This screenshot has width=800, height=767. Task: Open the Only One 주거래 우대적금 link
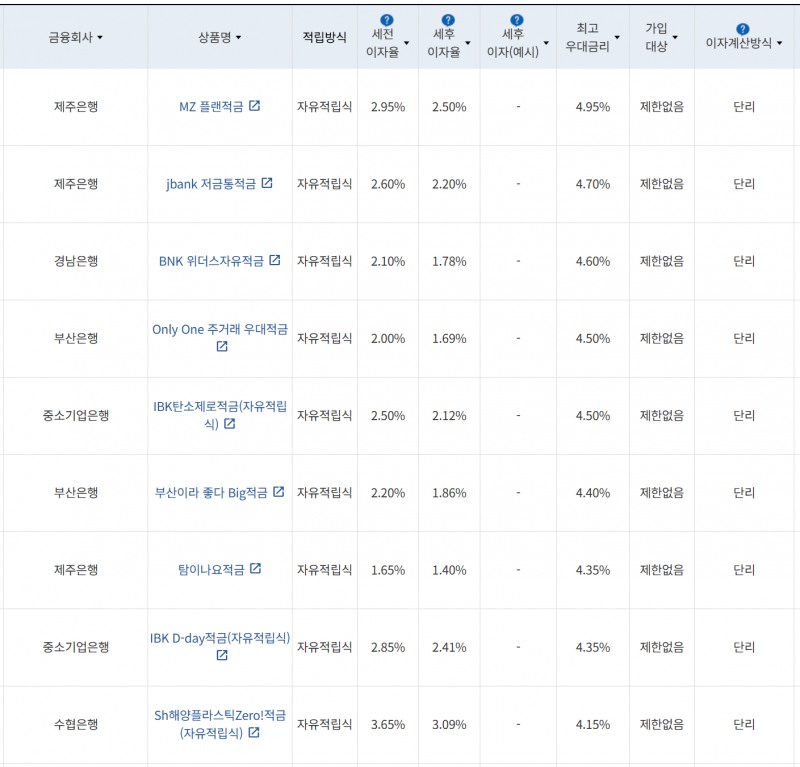pyautogui.click(x=222, y=330)
